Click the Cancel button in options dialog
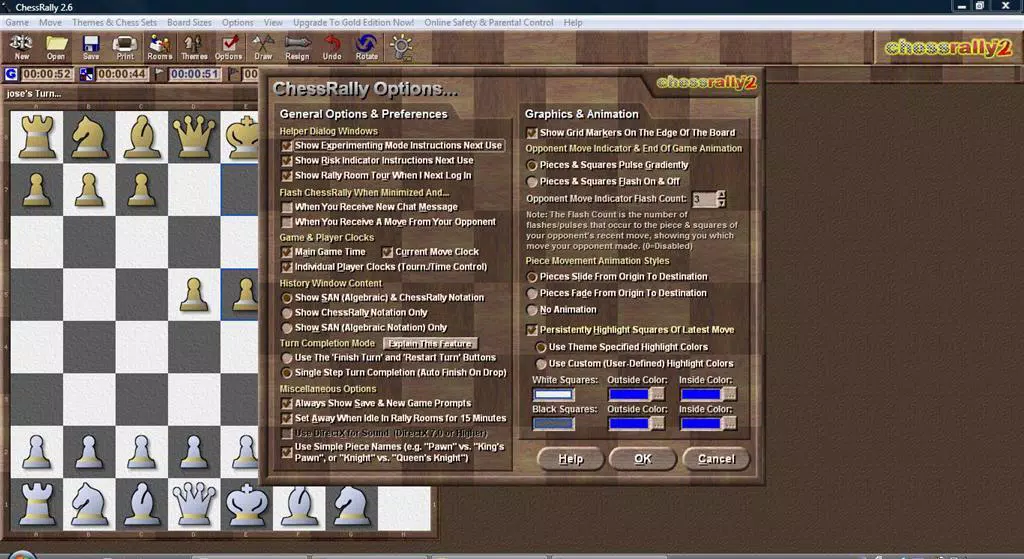This screenshot has height=559, width=1024. [x=716, y=458]
